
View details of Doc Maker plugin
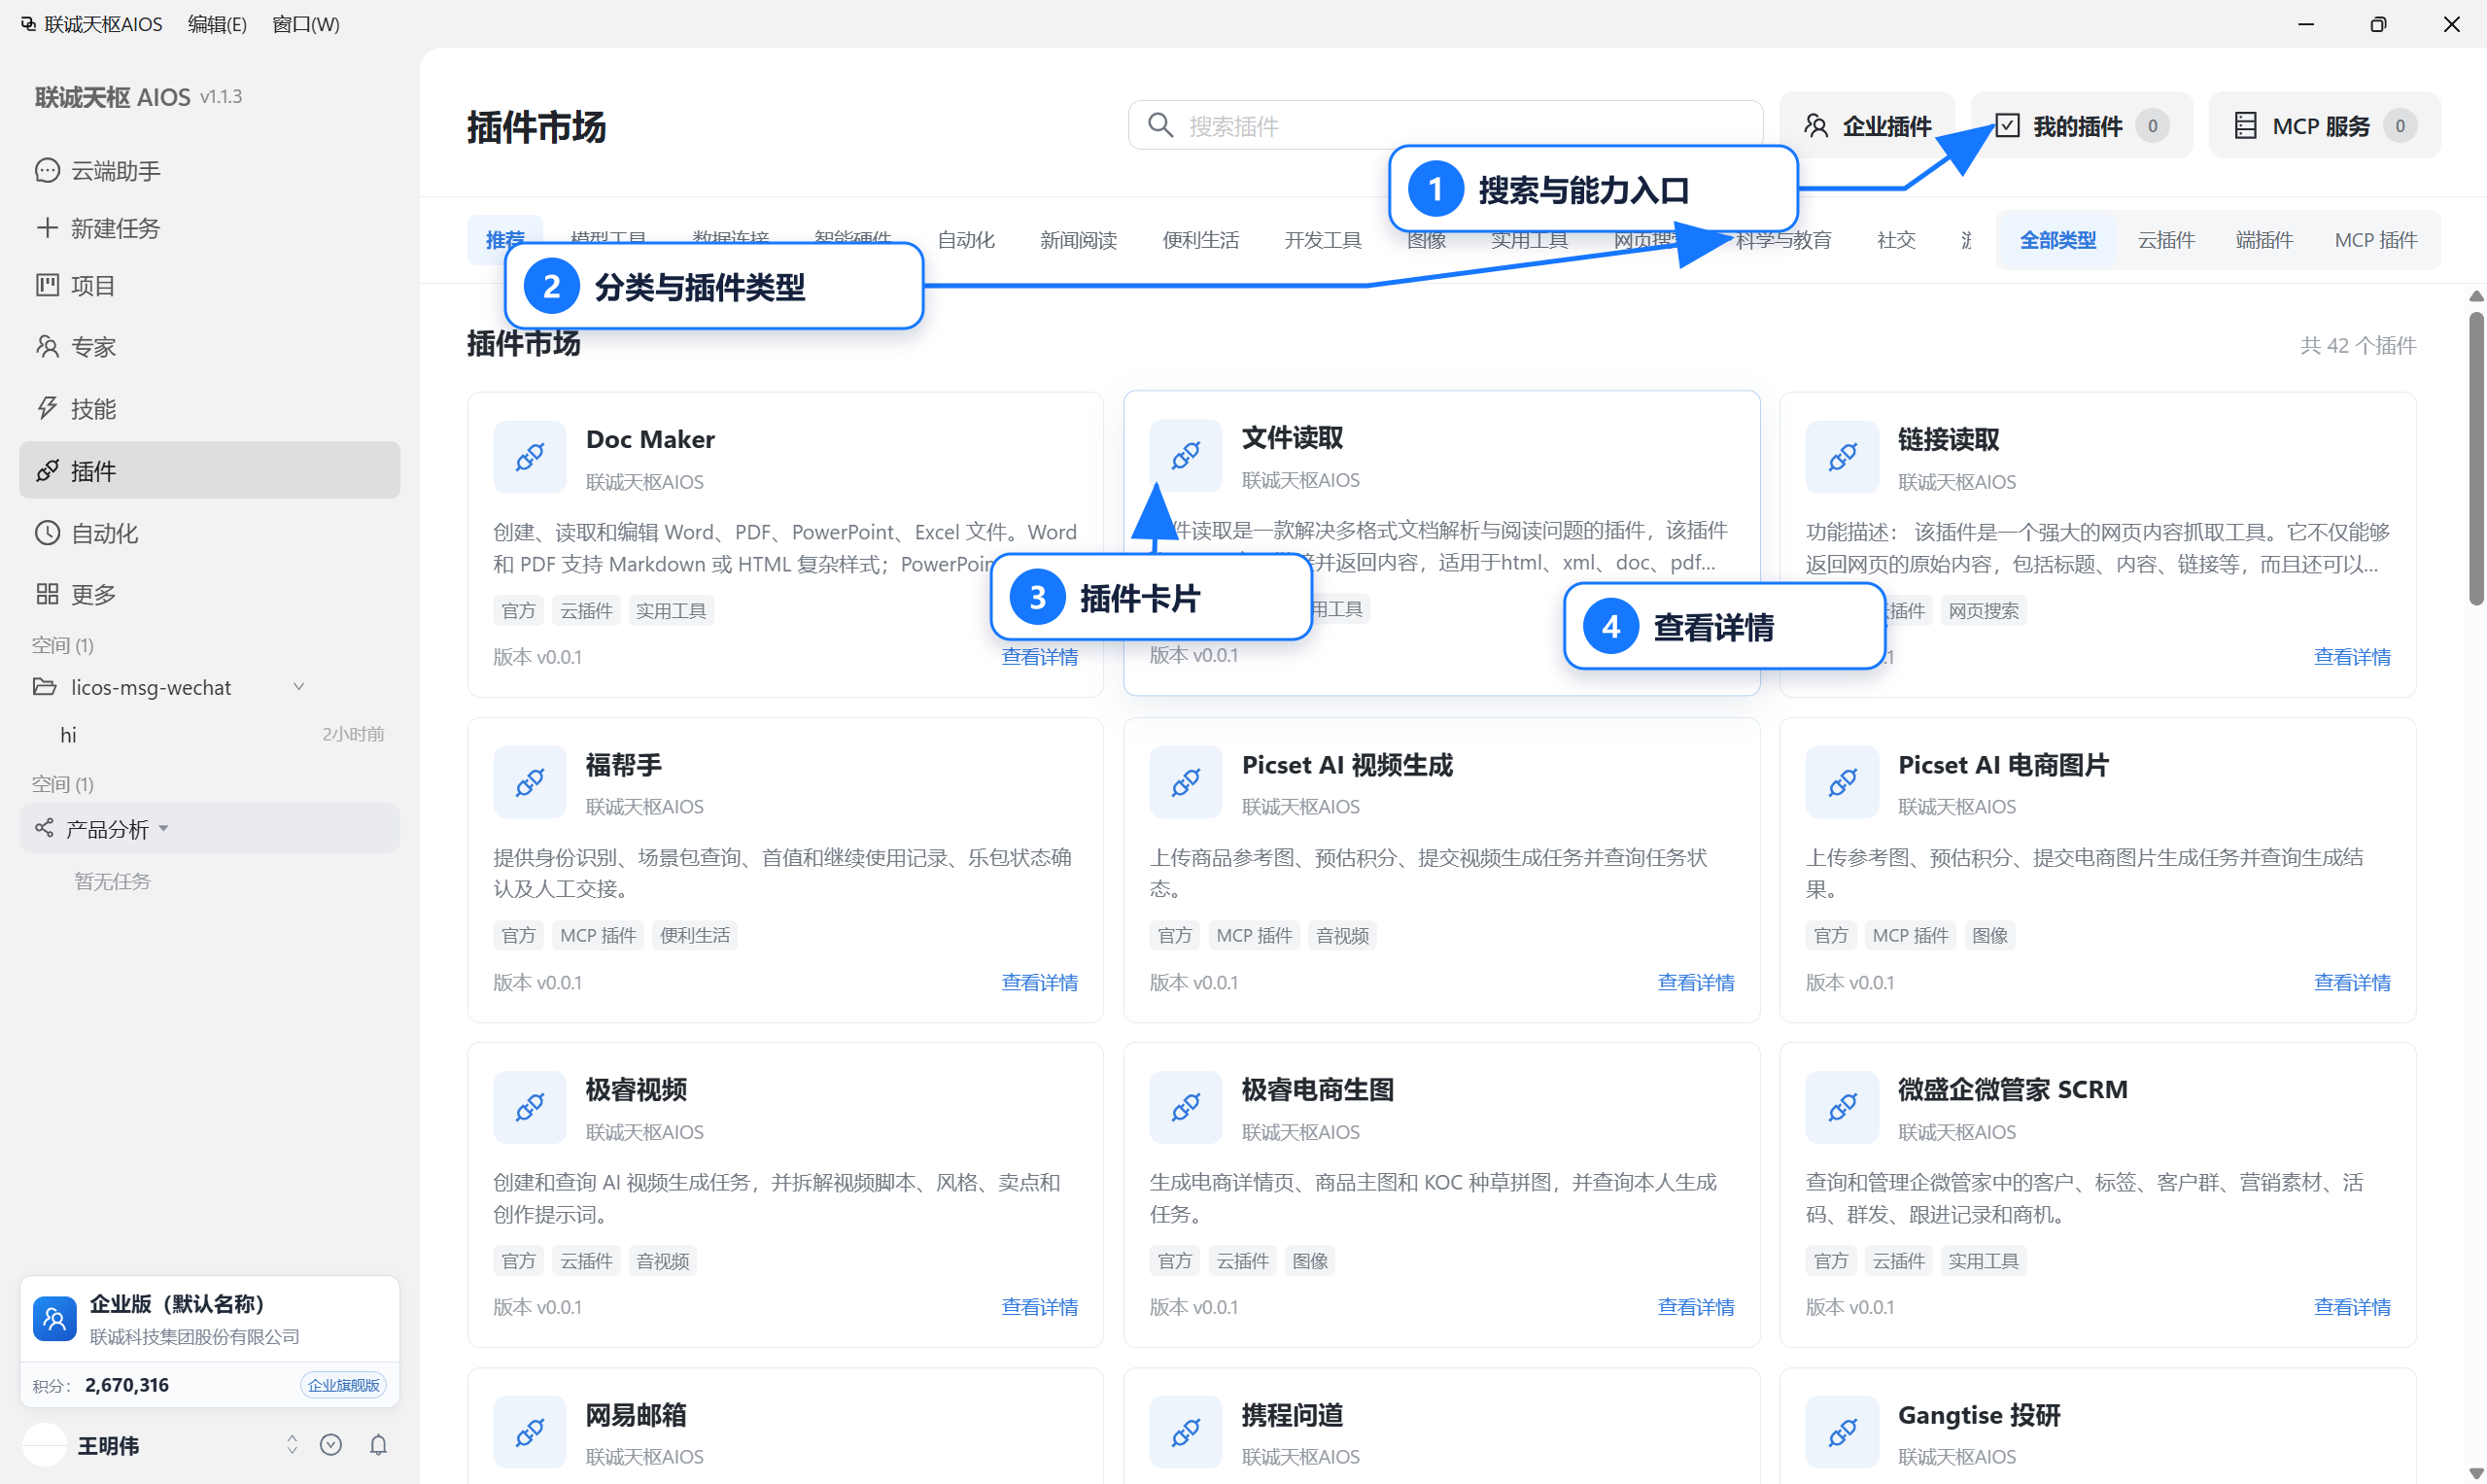[1040, 657]
